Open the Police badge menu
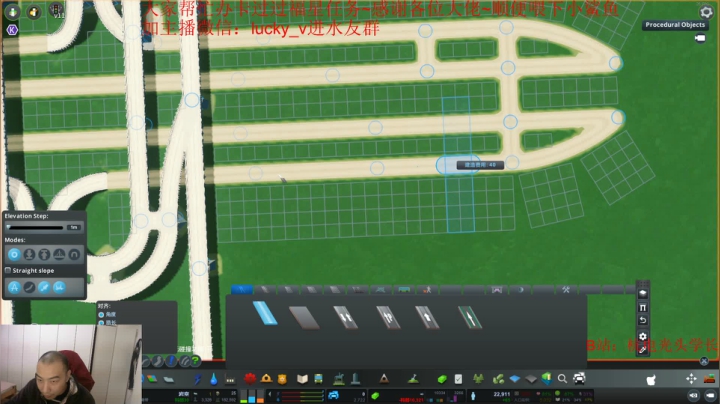Image resolution: width=720 pixels, height=404 pixels. (x=282, y=379)
